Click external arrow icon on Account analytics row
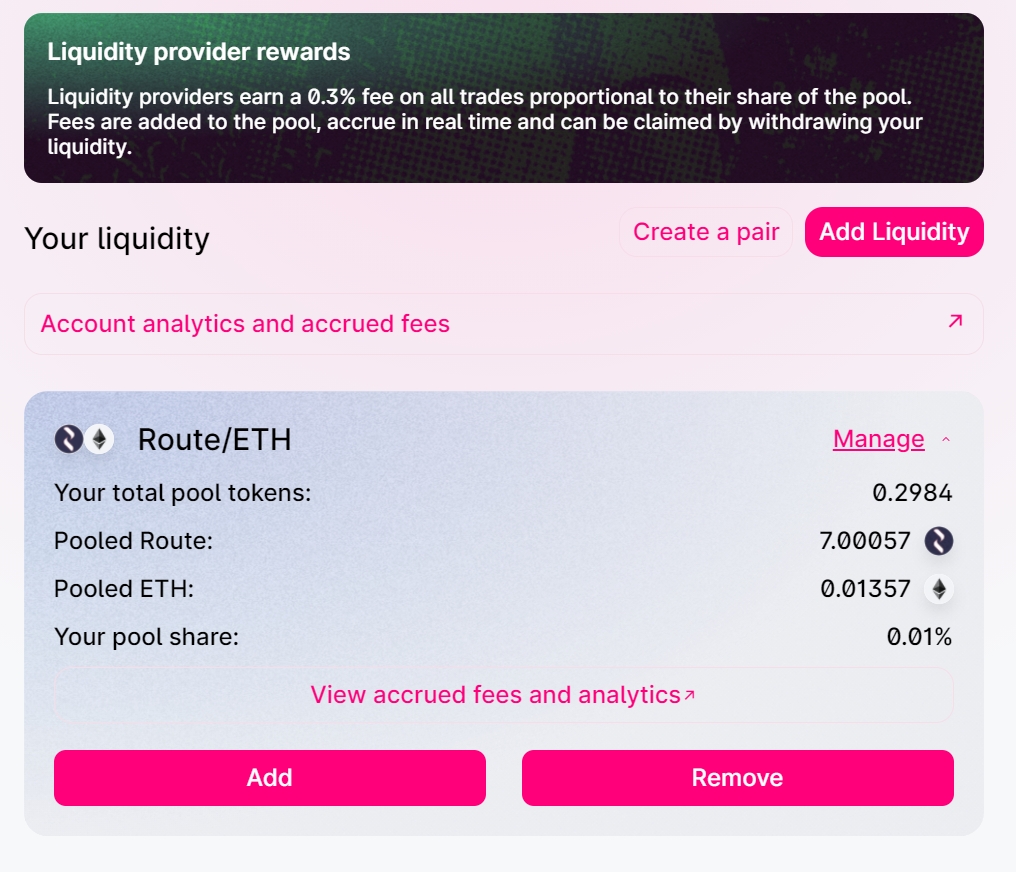Viewport: 1016px width, 872px height. click(955, 321)
